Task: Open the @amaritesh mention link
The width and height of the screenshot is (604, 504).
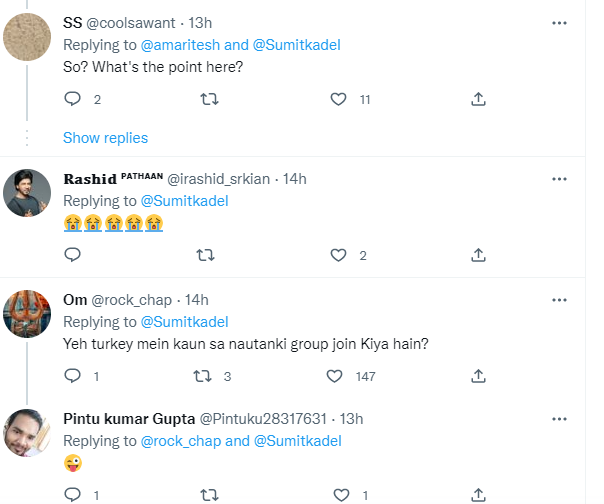Action: 174,46
